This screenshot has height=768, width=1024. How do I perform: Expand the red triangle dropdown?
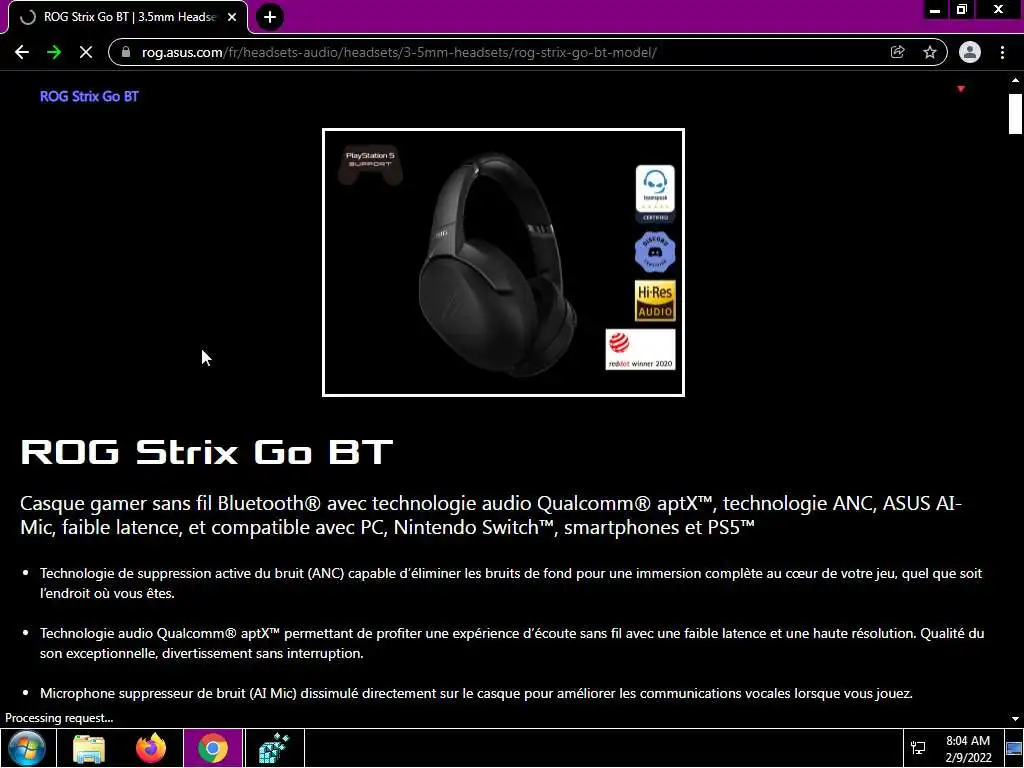pos(961,89)
